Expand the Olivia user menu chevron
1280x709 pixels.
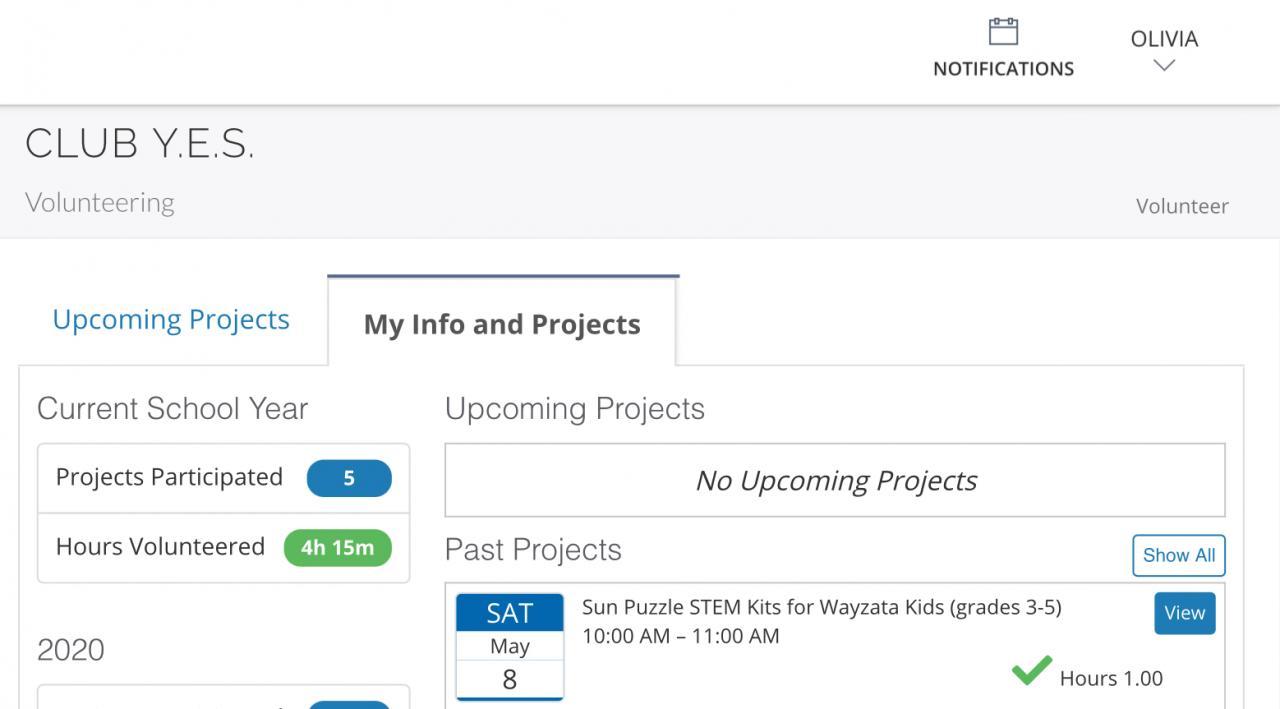pyautogui.click(x=1164, y=66)
